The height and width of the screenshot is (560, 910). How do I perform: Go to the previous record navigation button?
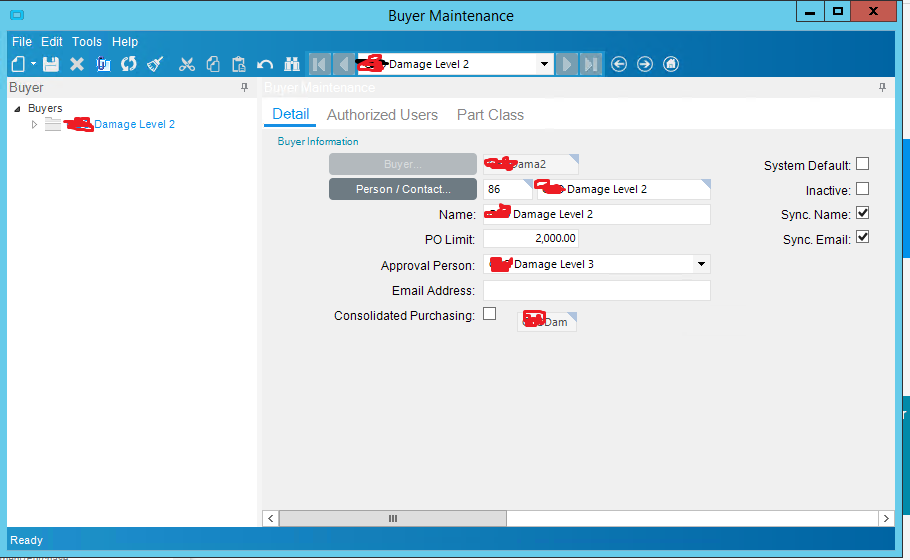344,64
